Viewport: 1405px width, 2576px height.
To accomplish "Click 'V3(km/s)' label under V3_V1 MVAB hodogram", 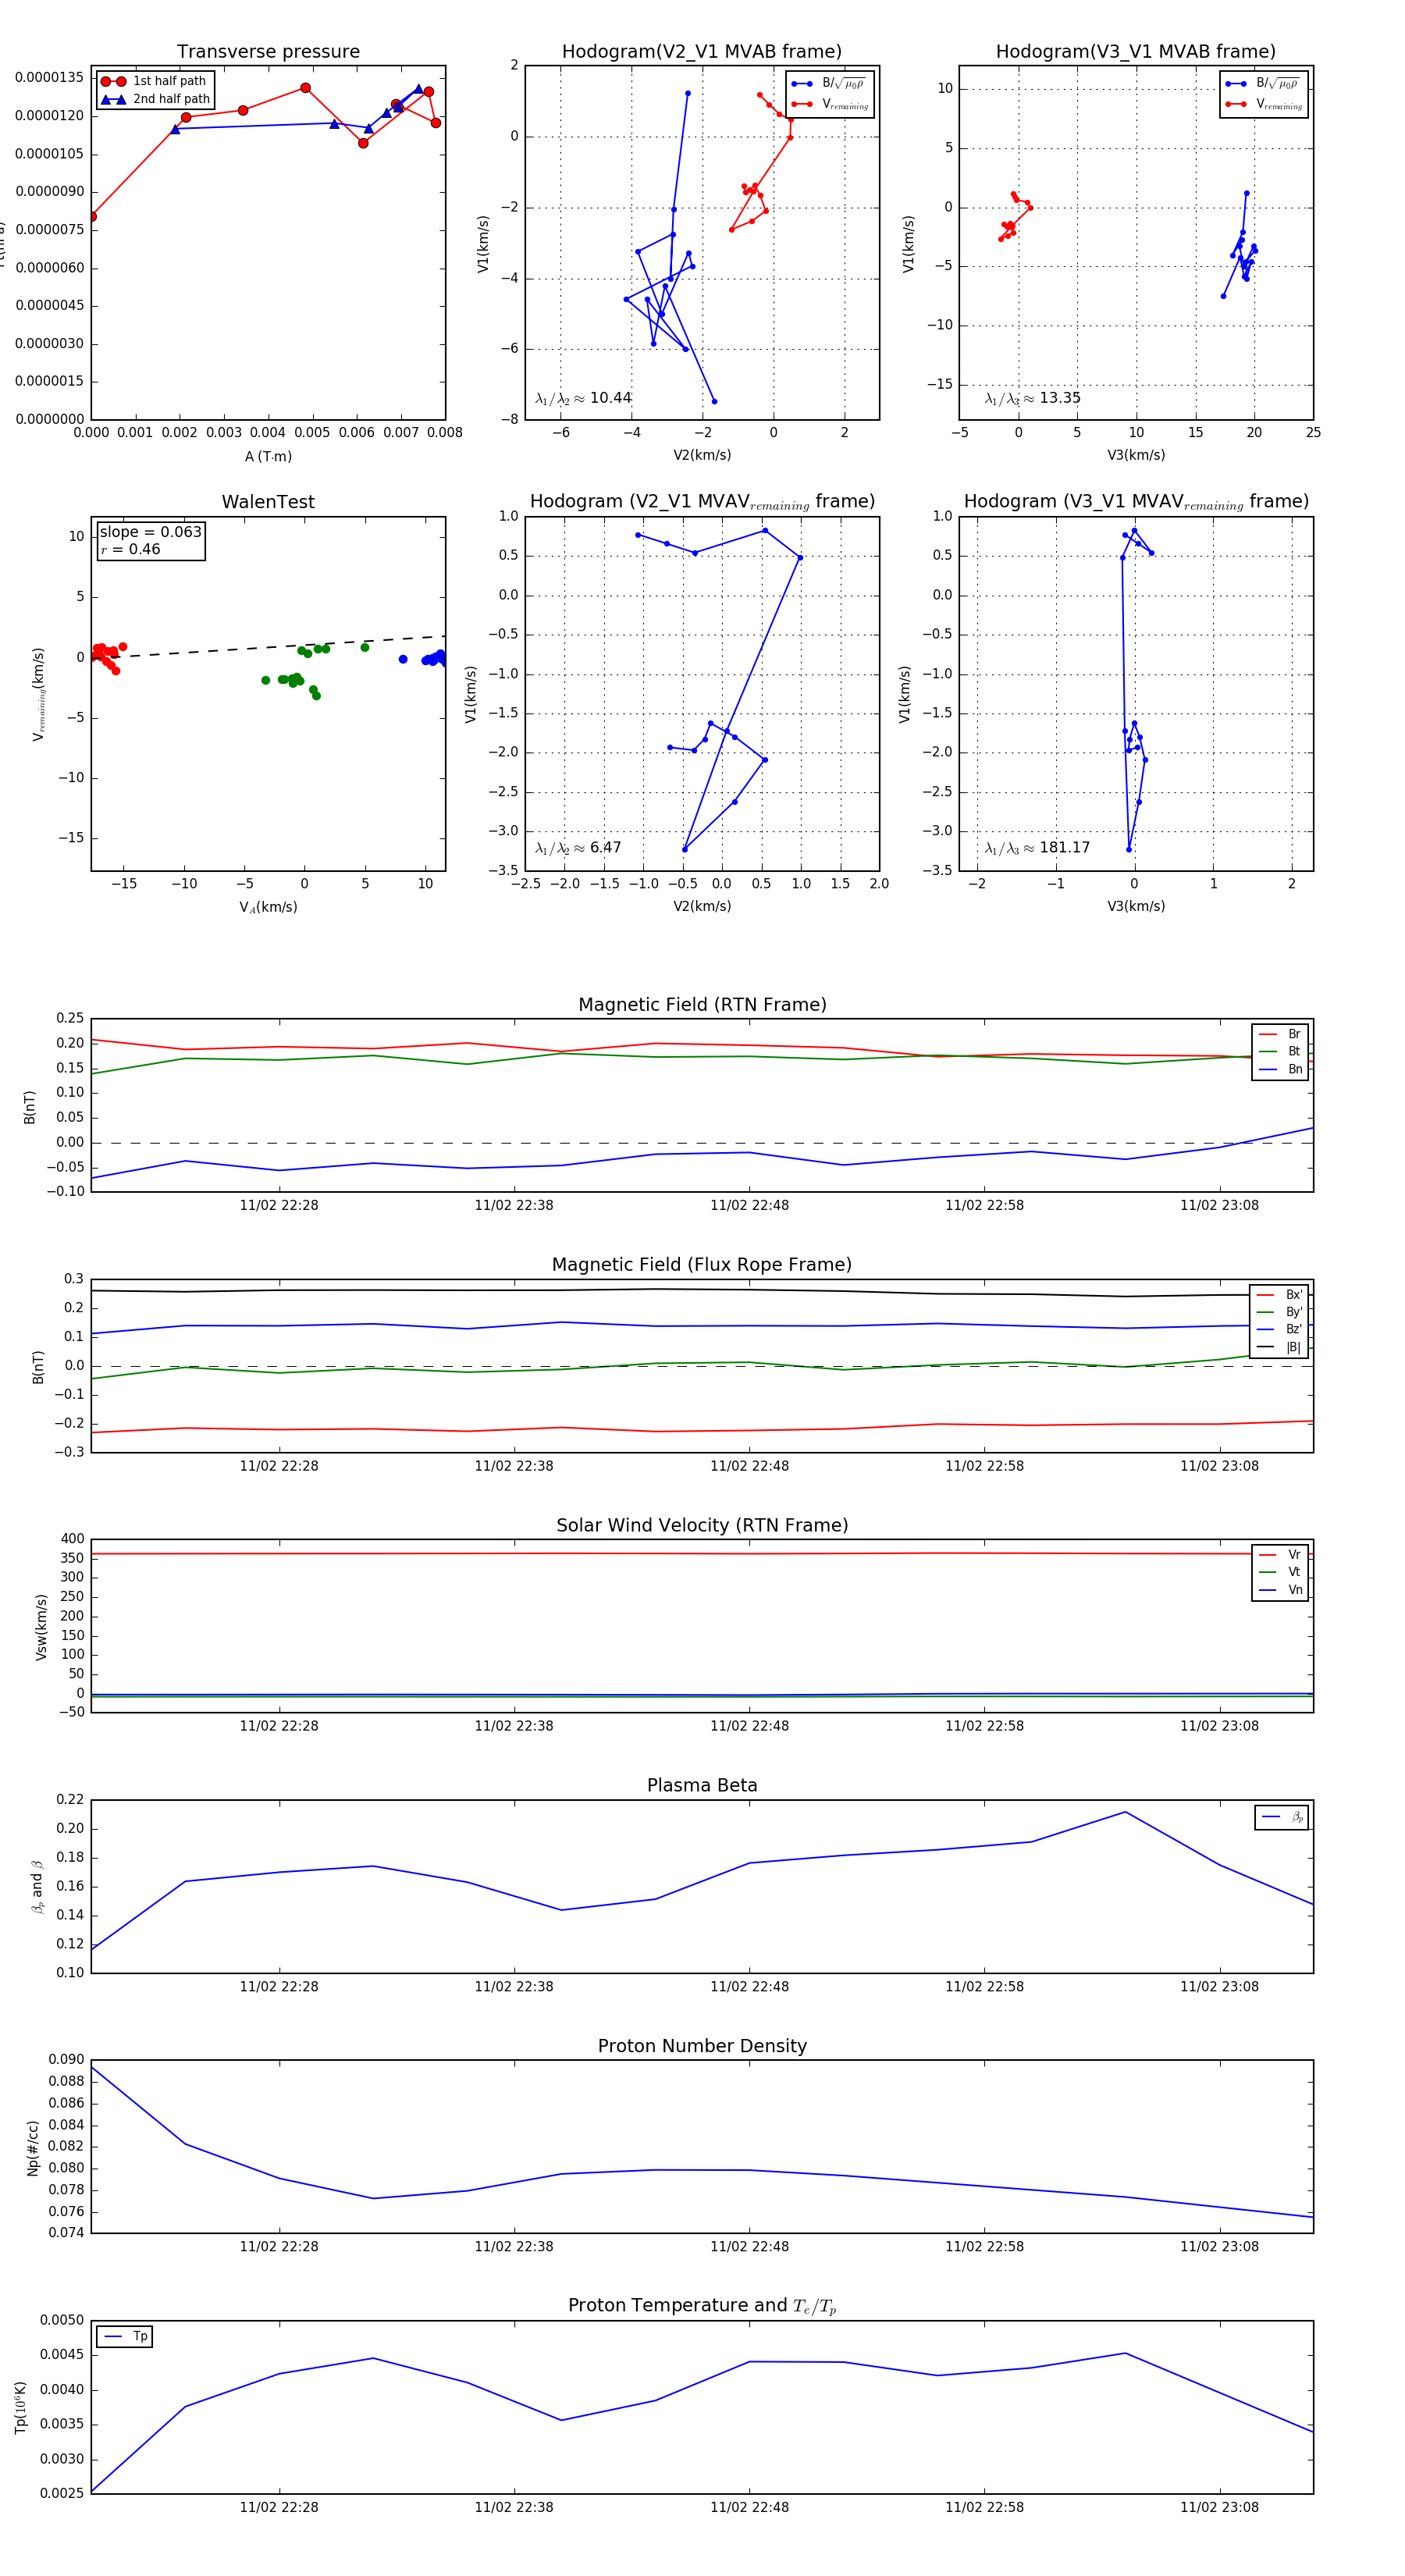I will [x=1136, y=455].
